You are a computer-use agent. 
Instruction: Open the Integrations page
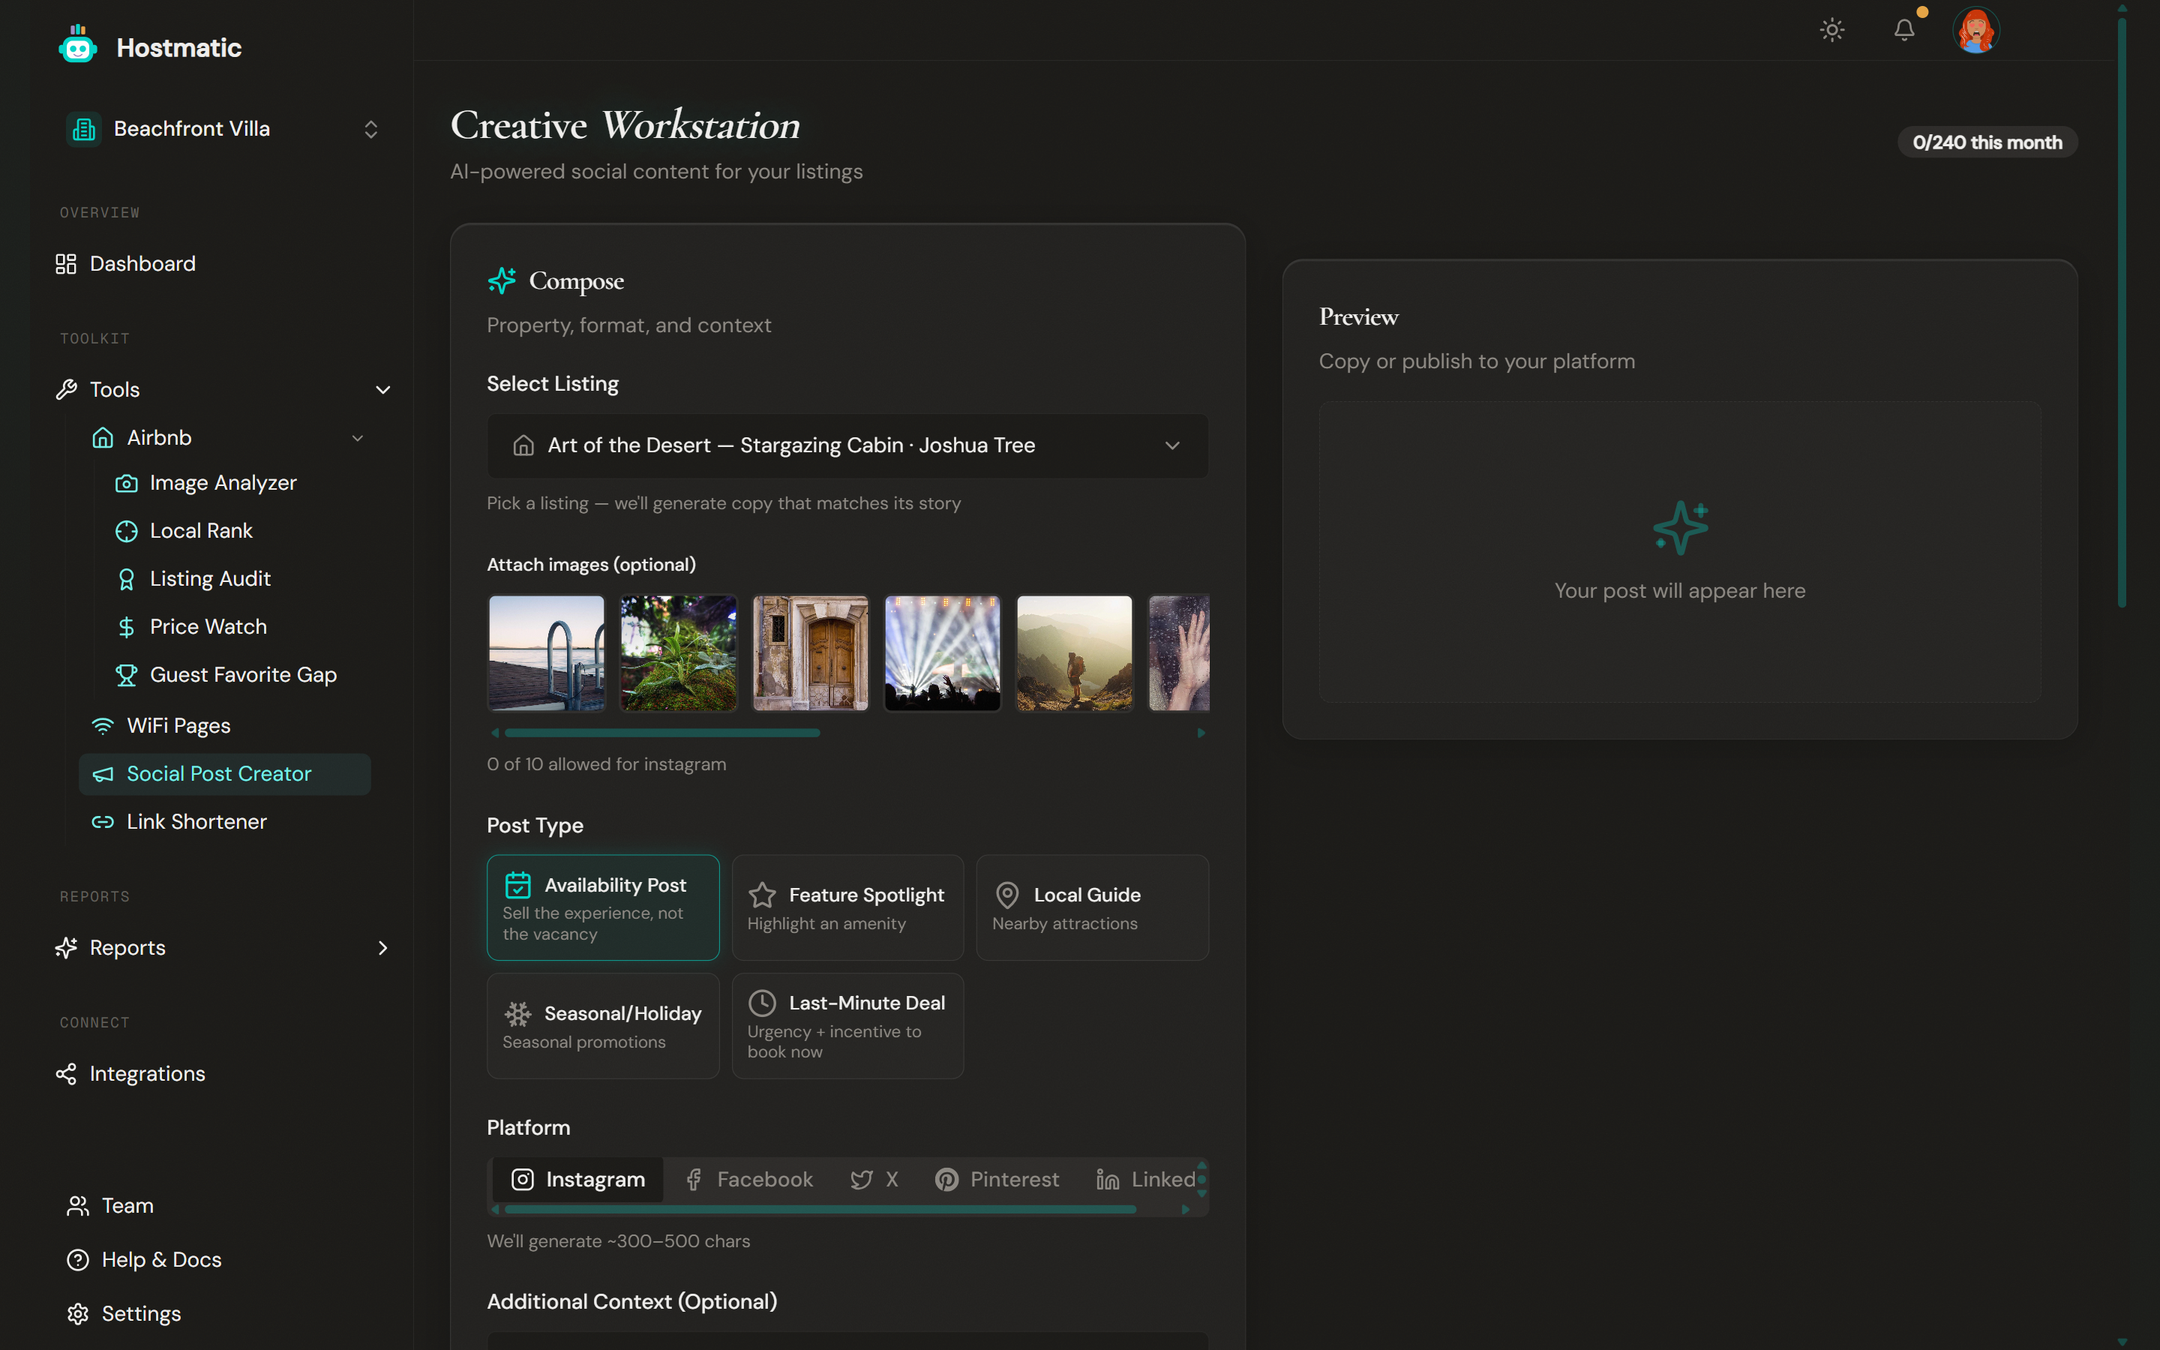pyautogui.click(x=222, y=1074)
